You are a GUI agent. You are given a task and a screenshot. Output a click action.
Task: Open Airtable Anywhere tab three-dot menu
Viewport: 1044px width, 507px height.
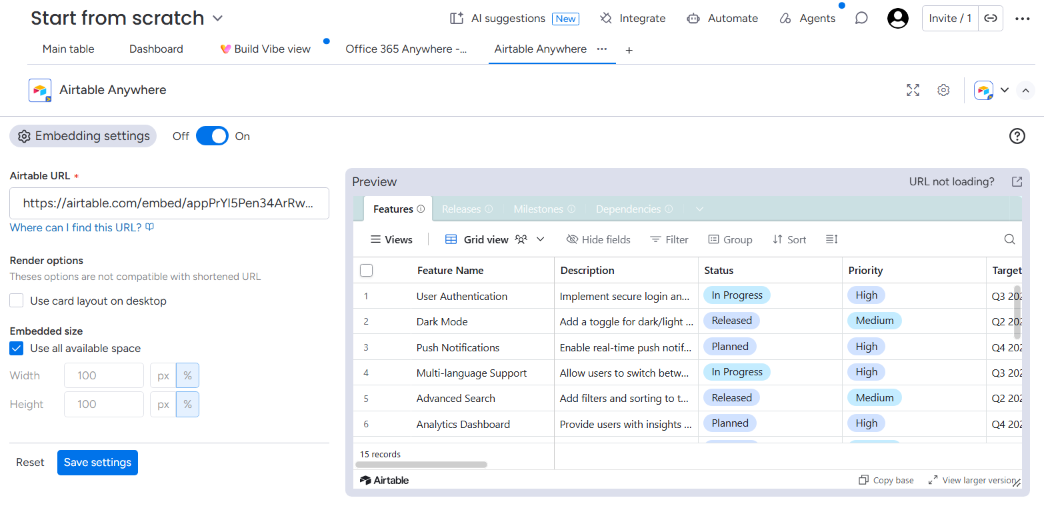[602, 49]
